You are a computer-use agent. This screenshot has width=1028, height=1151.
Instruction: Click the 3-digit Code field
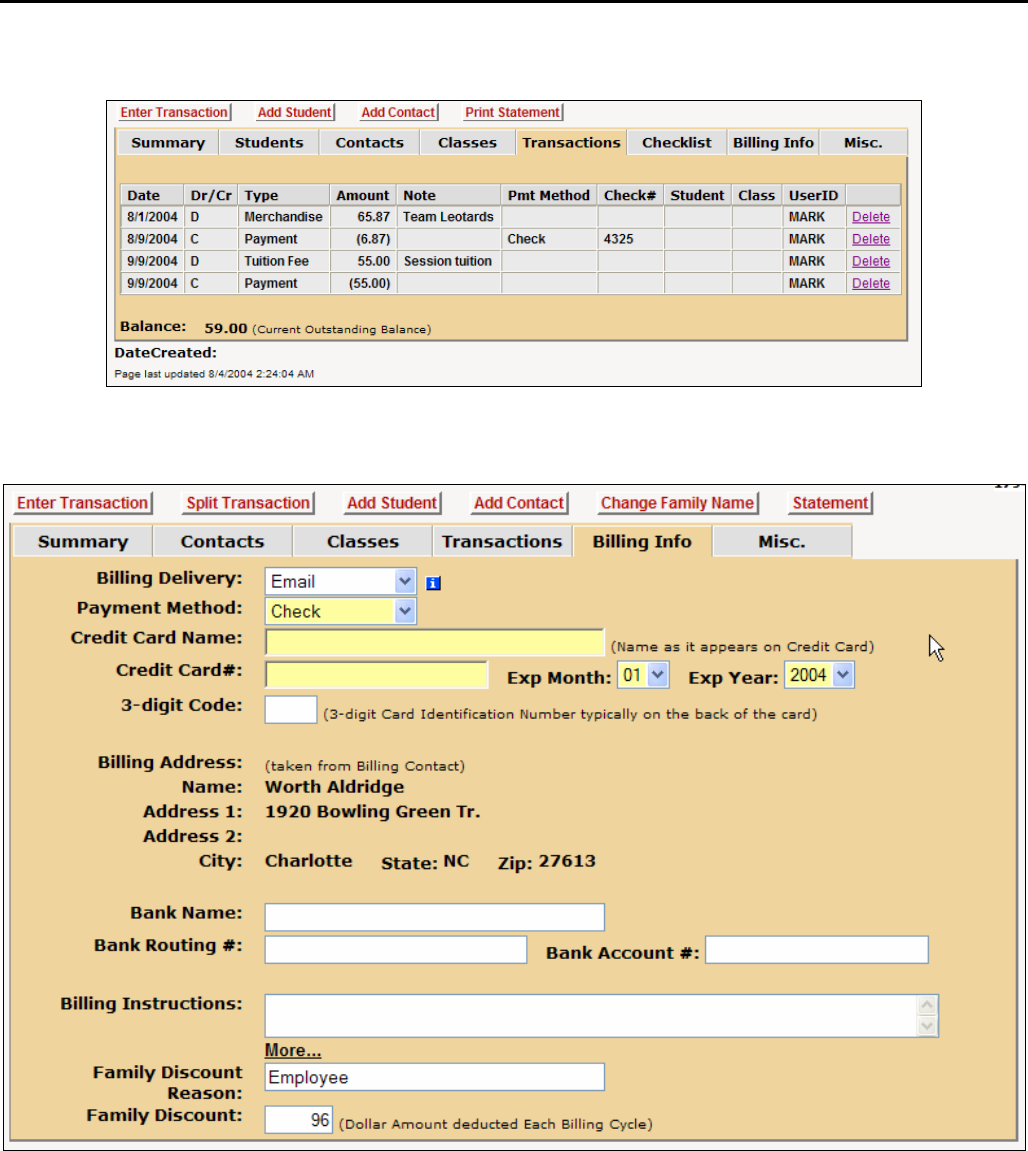[x=291, y=710]
